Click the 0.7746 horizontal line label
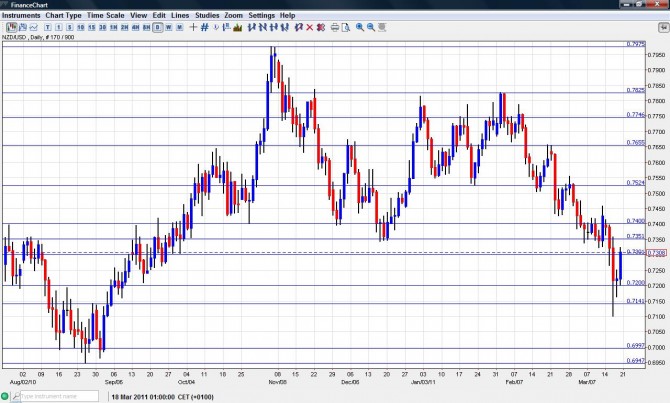The height and width of the screenshot is (403, 670). click(x=636, y=115)
